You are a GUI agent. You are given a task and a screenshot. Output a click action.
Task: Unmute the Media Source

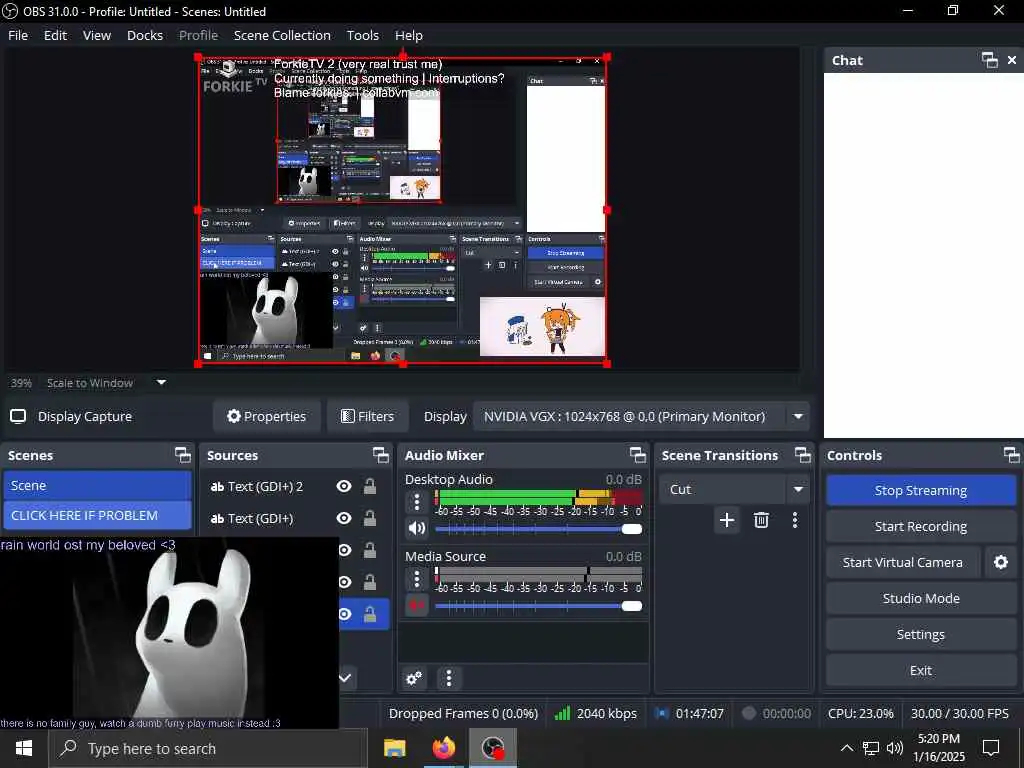pos(417,605)
